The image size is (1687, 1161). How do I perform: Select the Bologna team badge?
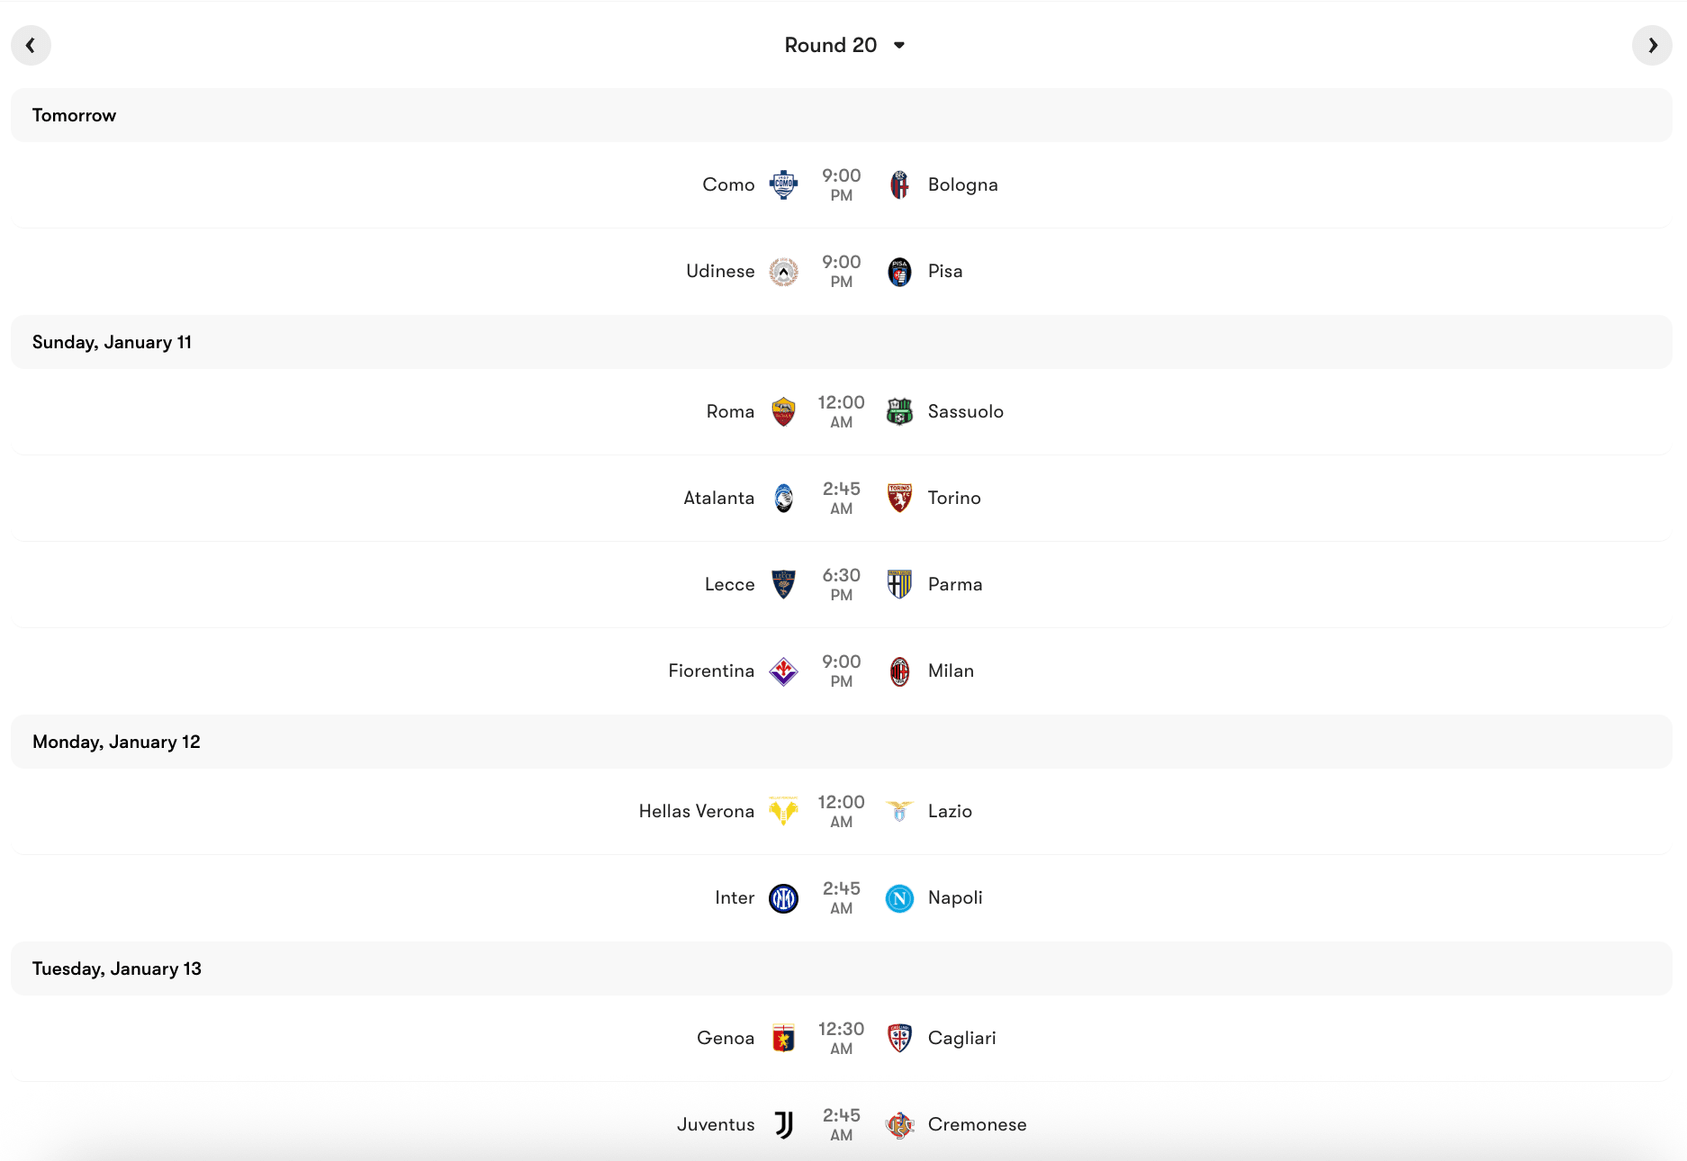coord(899,184)
